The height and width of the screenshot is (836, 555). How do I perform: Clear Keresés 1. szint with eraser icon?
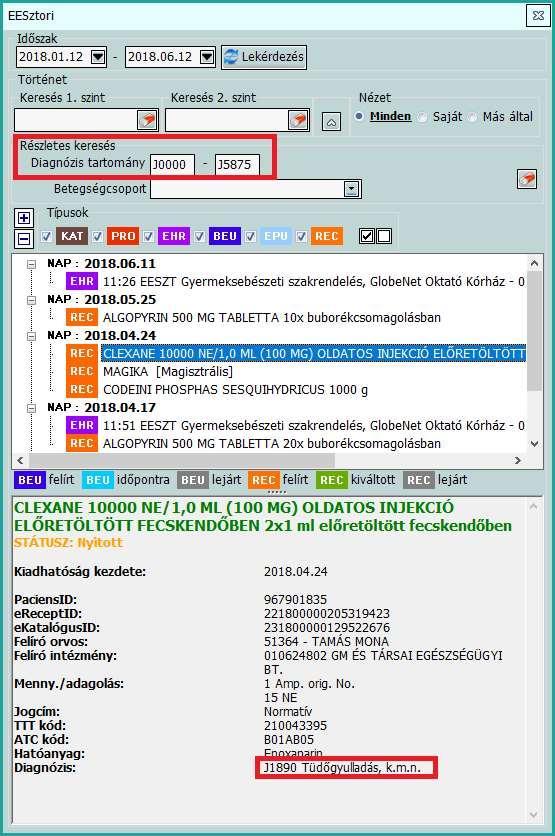coord(147,120)
